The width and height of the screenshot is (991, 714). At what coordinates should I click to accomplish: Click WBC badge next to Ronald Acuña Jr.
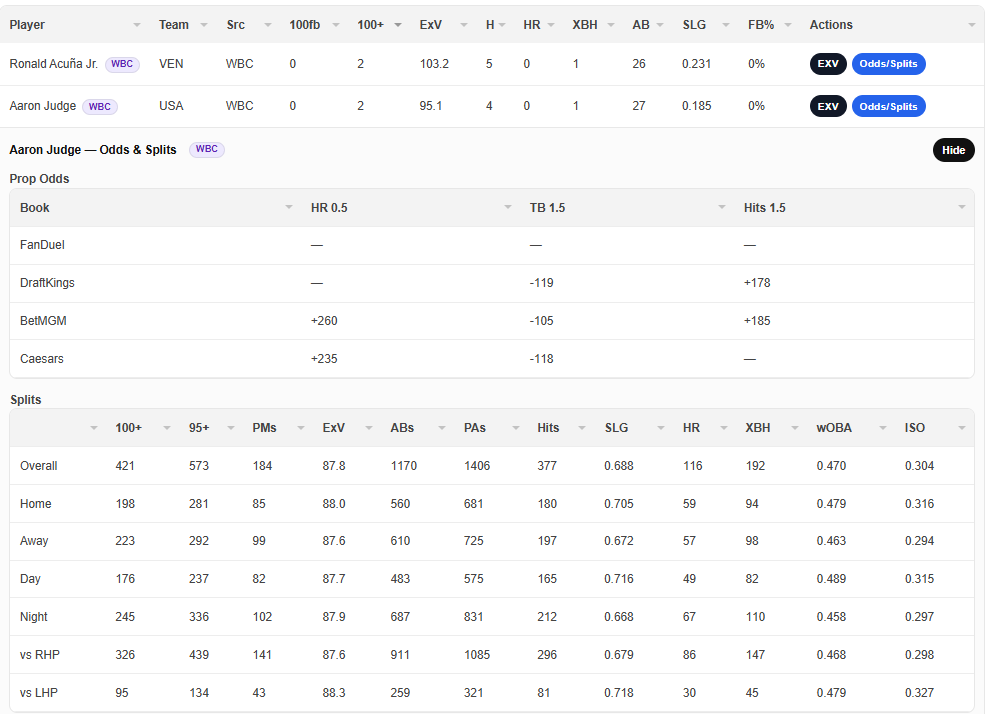[122, 64]
